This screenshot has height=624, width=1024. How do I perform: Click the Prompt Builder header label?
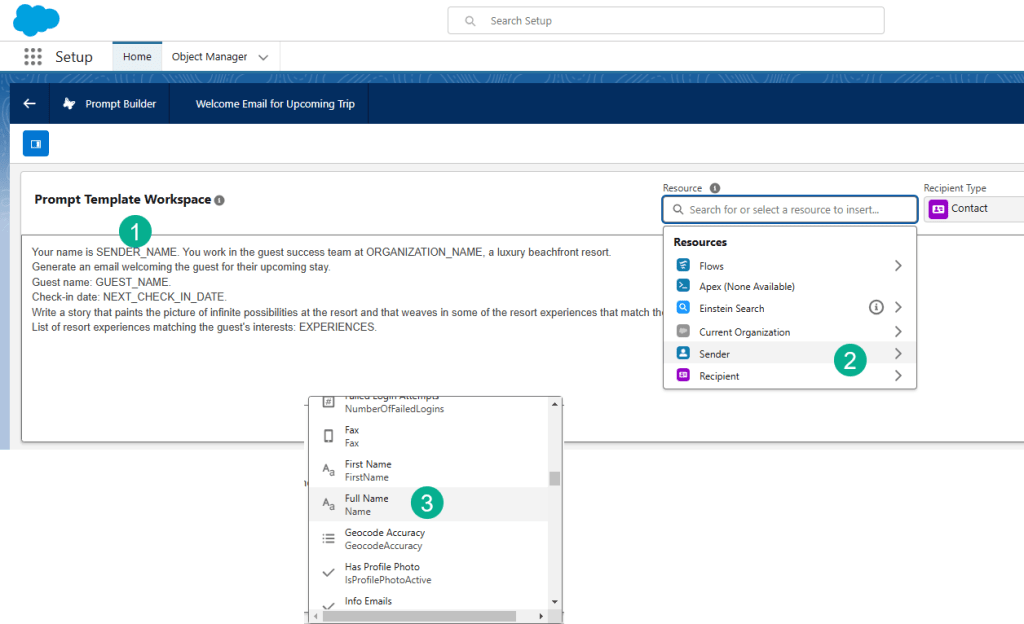click(x=120, y=104)
